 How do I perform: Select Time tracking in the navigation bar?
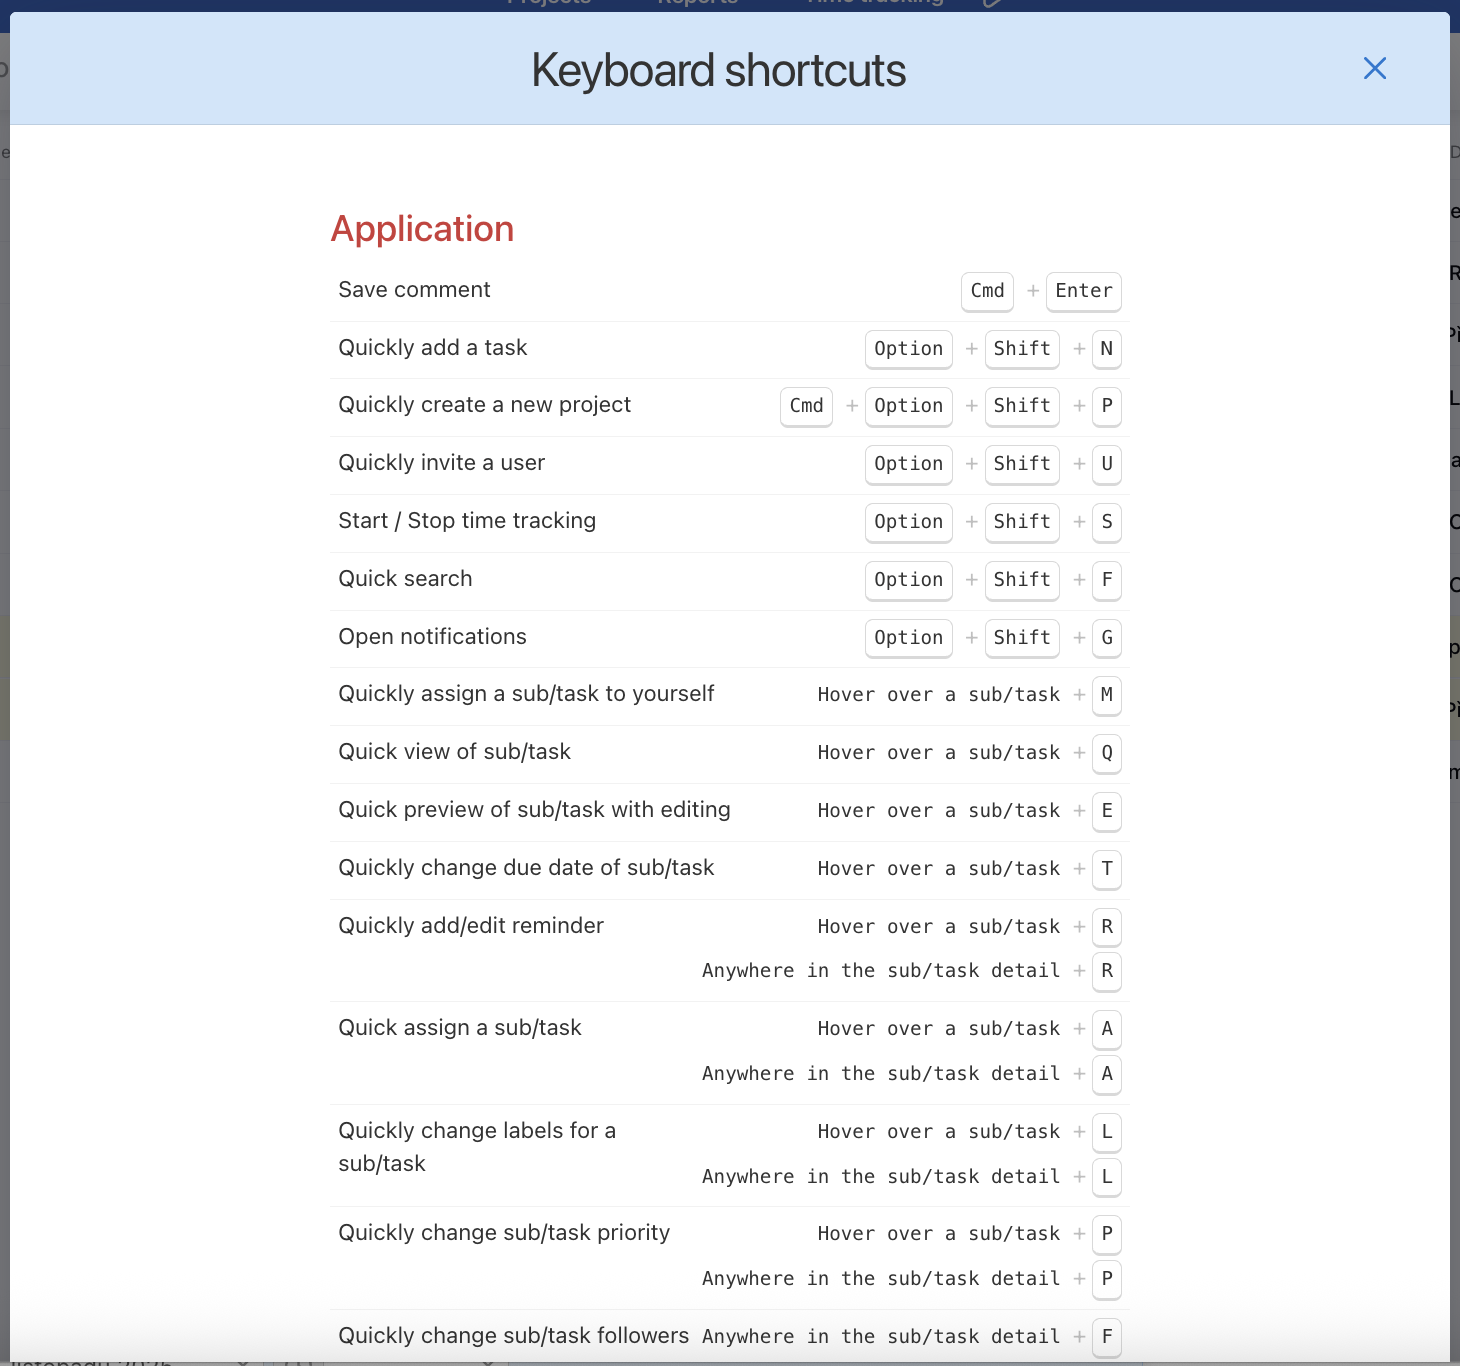pos(873,4)
